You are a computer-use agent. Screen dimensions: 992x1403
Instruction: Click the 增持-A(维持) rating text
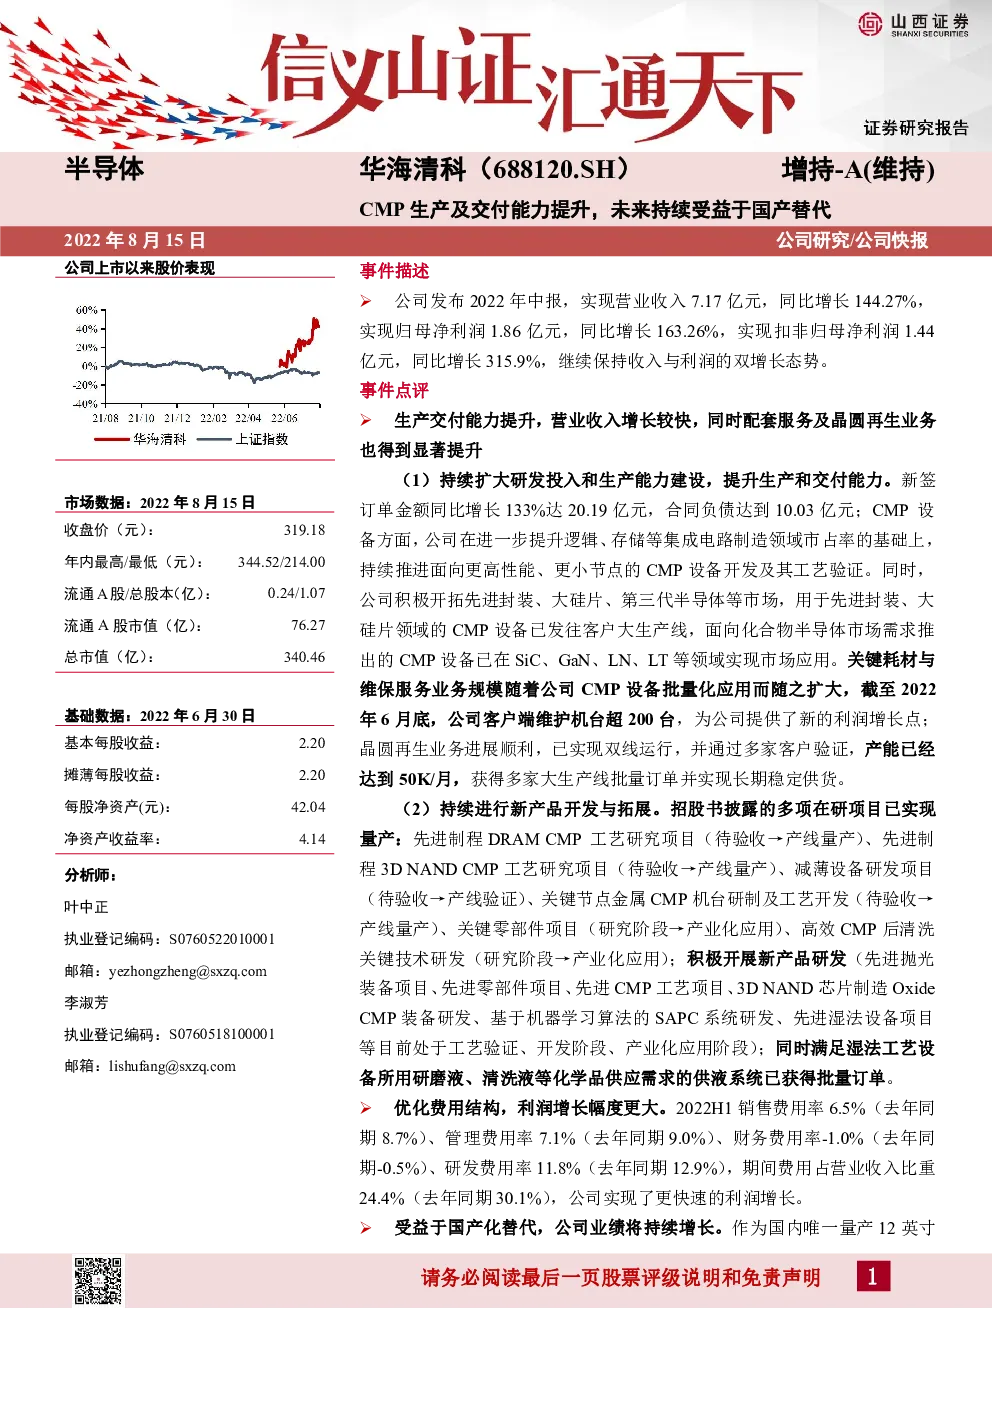[x=858, y=170]
